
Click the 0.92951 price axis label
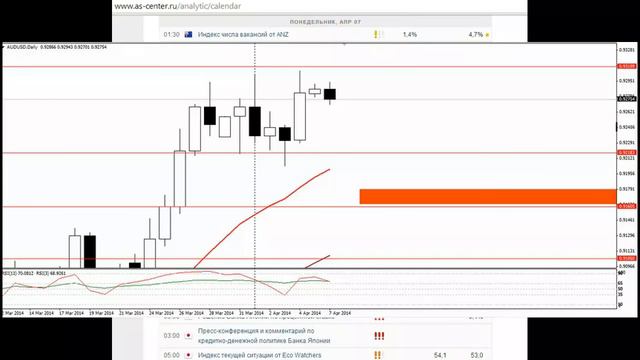click(627, 81)
